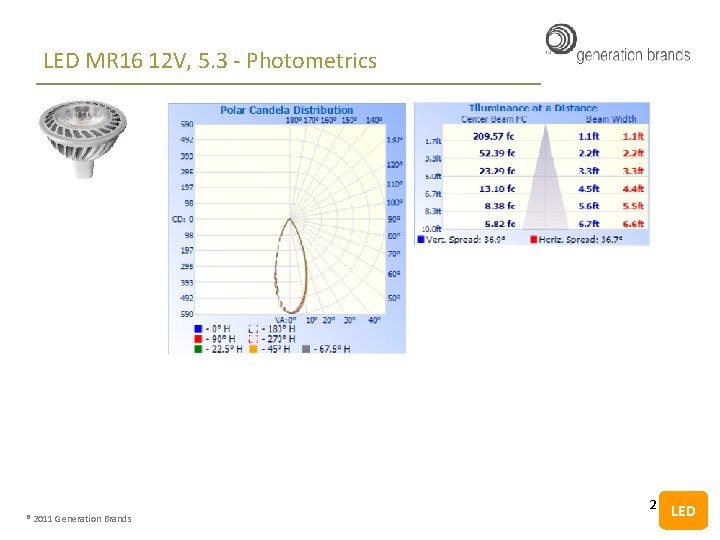Click the dashed 270° H legend marker

[253, 339]
